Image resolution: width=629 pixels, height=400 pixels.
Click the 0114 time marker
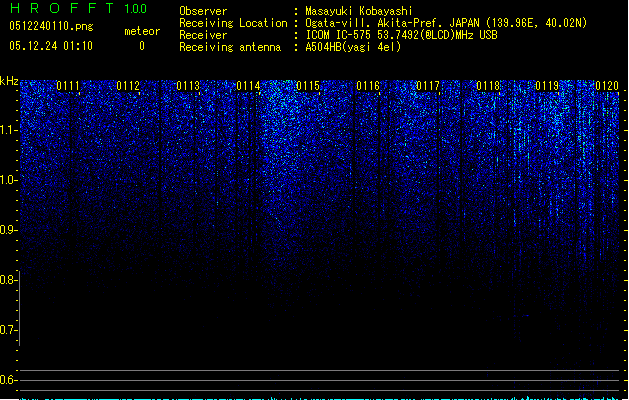coord(248,86)
